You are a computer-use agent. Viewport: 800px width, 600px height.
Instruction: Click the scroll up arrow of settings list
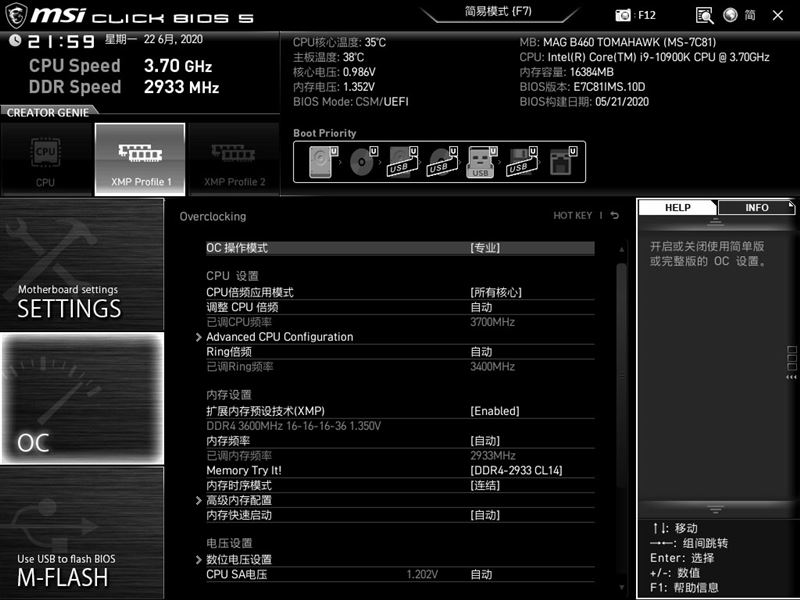621,249
